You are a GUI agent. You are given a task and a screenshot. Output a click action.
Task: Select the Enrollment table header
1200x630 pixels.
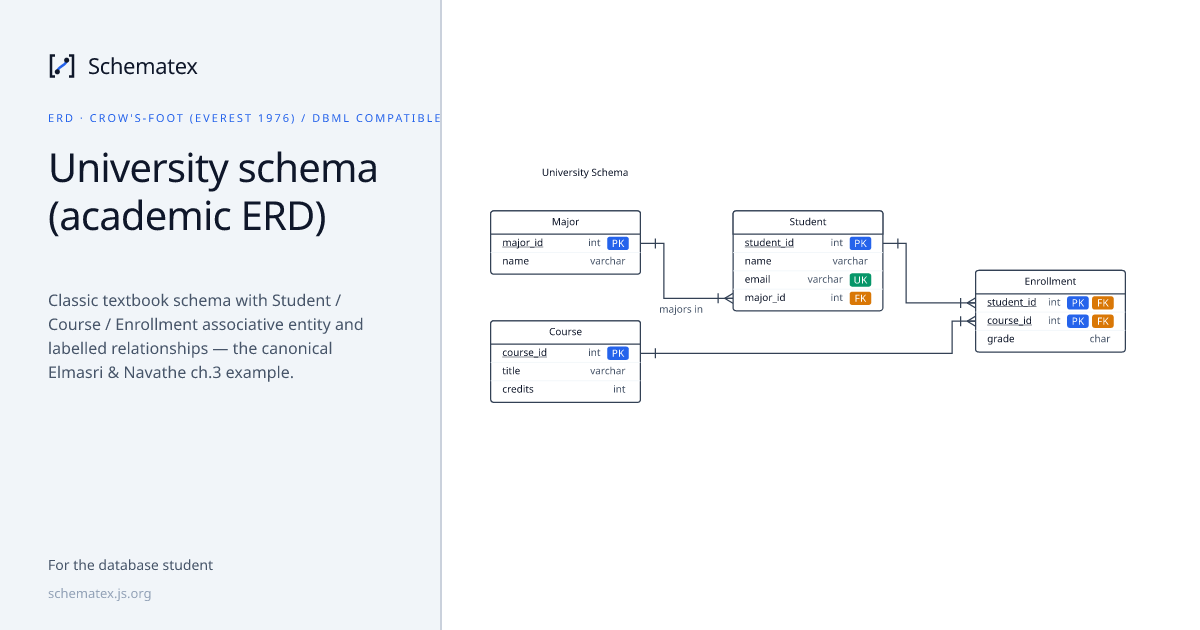click(x=1050, y=282)
